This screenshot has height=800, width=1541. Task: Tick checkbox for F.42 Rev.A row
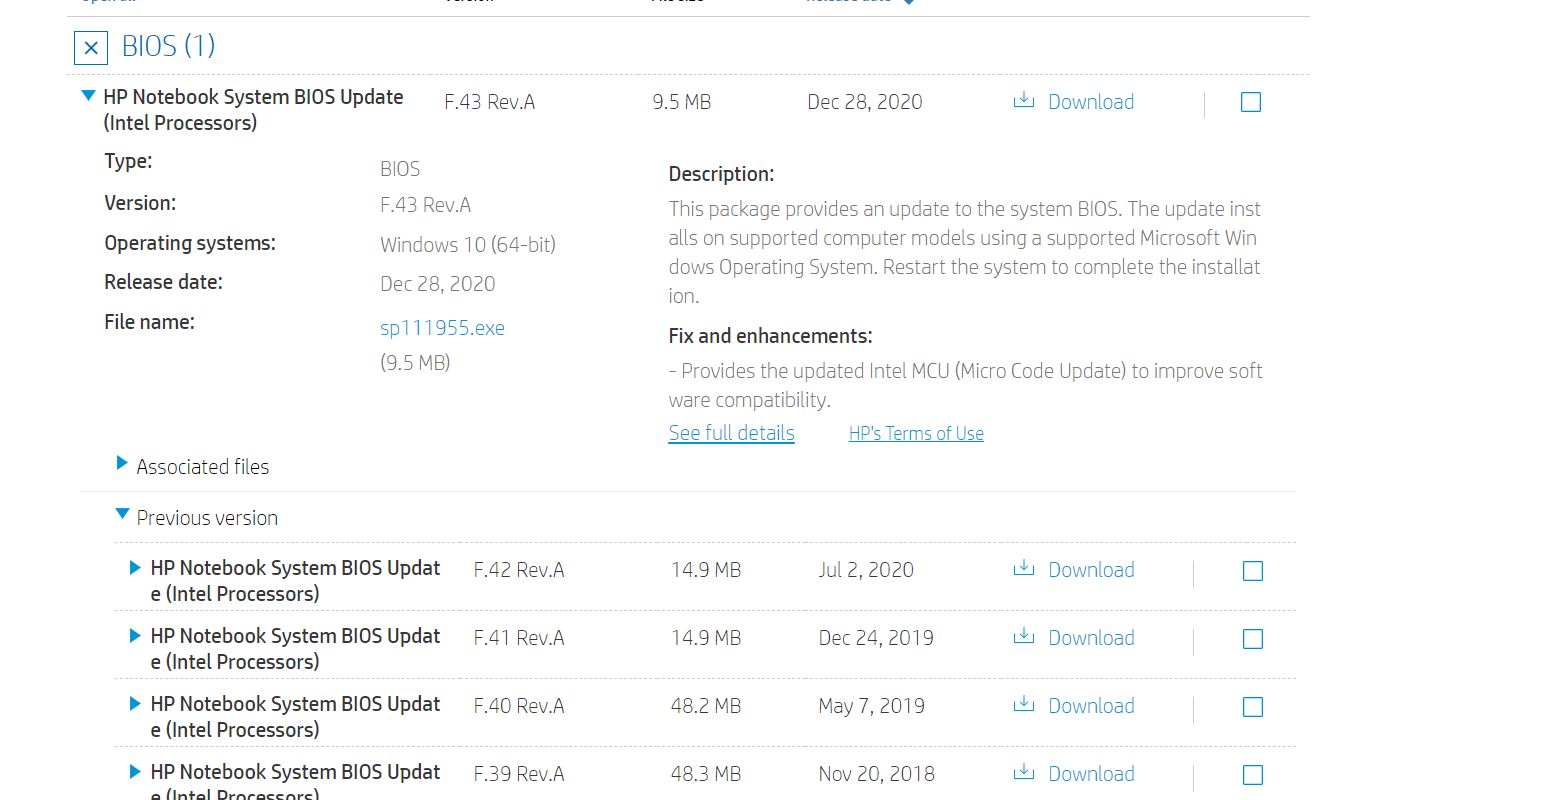click(1253, 571)
